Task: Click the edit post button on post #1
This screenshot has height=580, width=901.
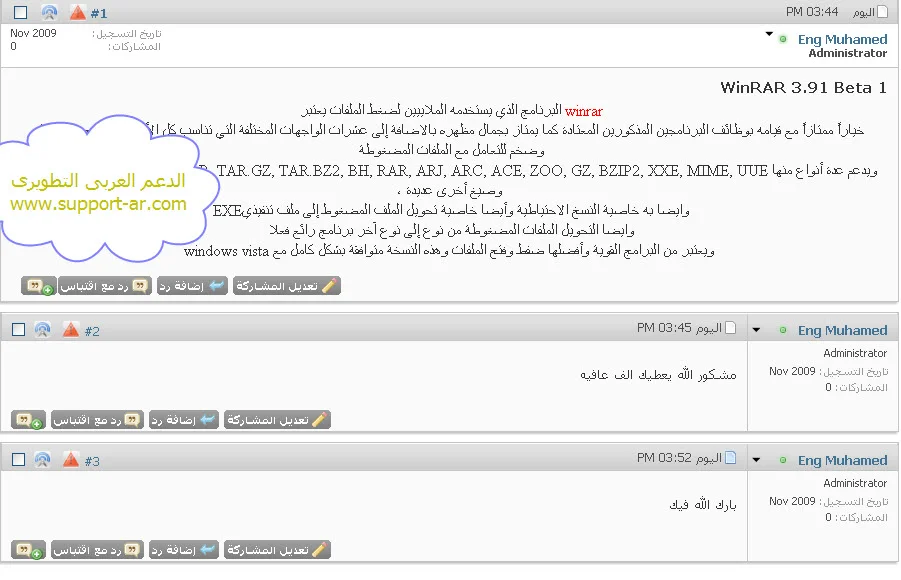Action: pos(286,286)
